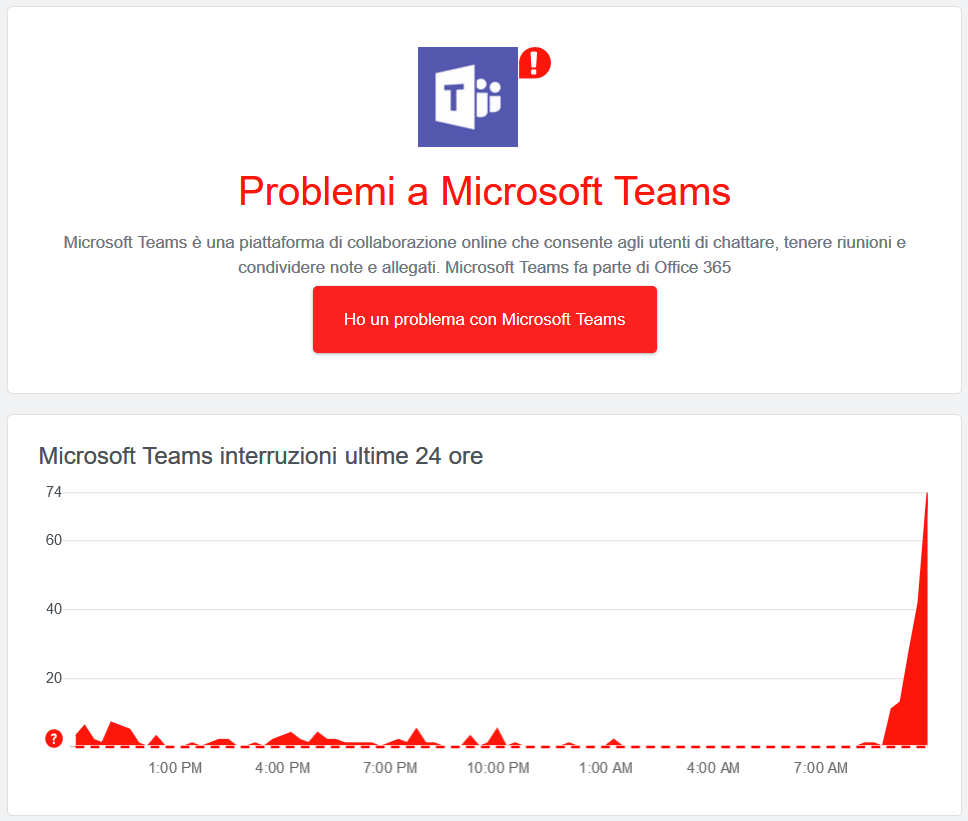
Task: Click the Microsoft Teams description paragraph
Action: [x=484, y=255]
